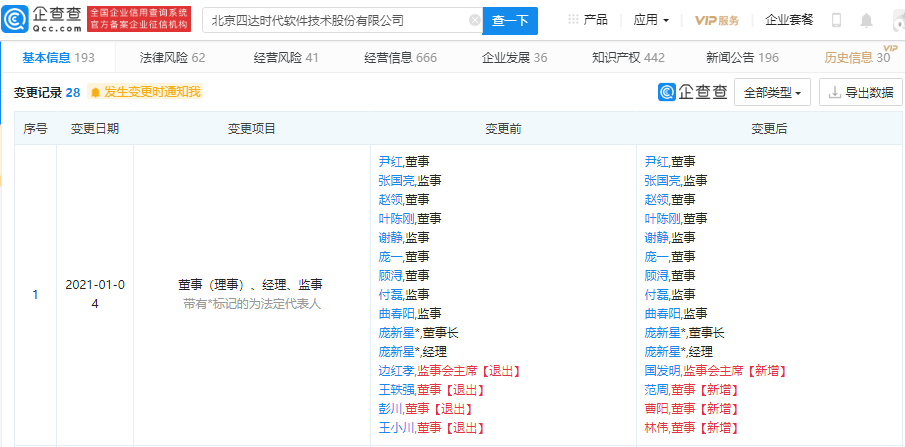Open 付磊 link in 变更后 column
The image size is (905, 447).
[657, 295]
